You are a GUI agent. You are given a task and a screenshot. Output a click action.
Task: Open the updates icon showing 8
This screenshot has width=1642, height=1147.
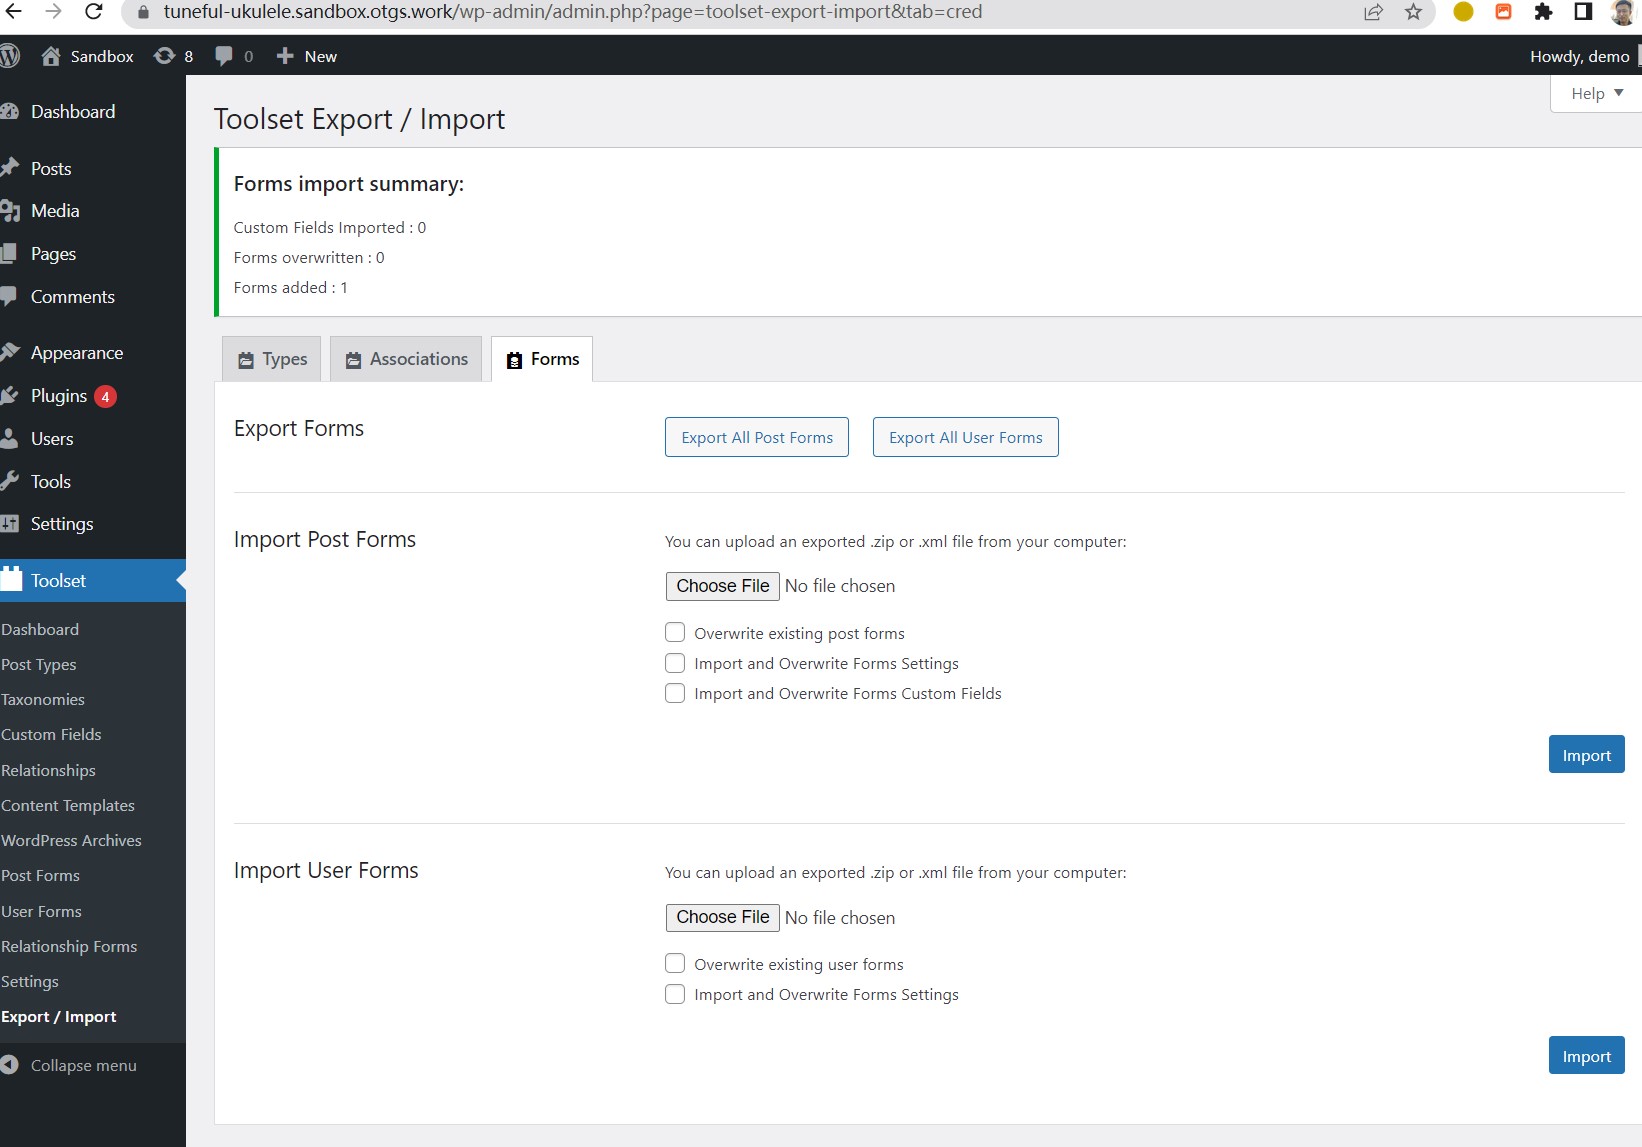coord(173,56)
